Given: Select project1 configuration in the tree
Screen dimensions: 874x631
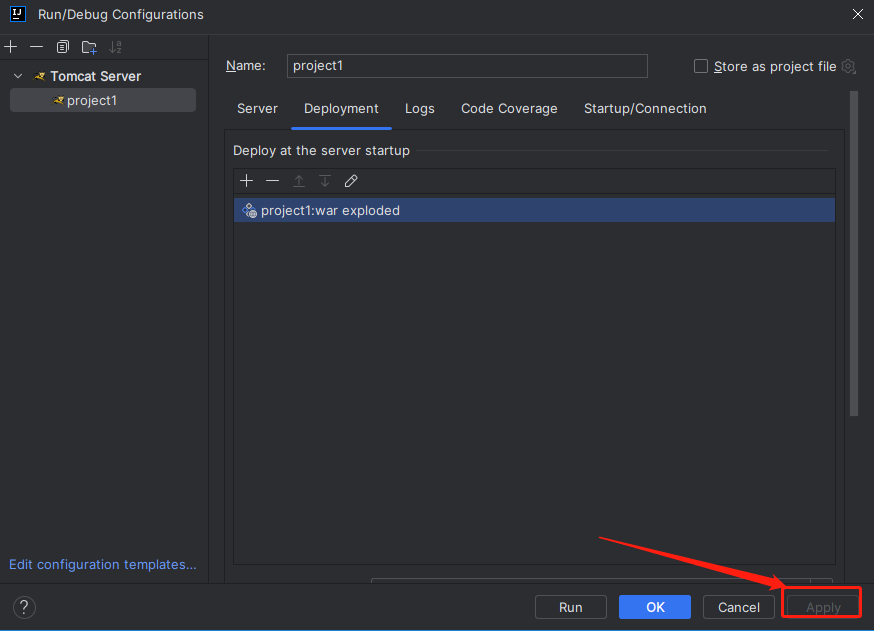Looking at the screenshot, I should 91,100.
